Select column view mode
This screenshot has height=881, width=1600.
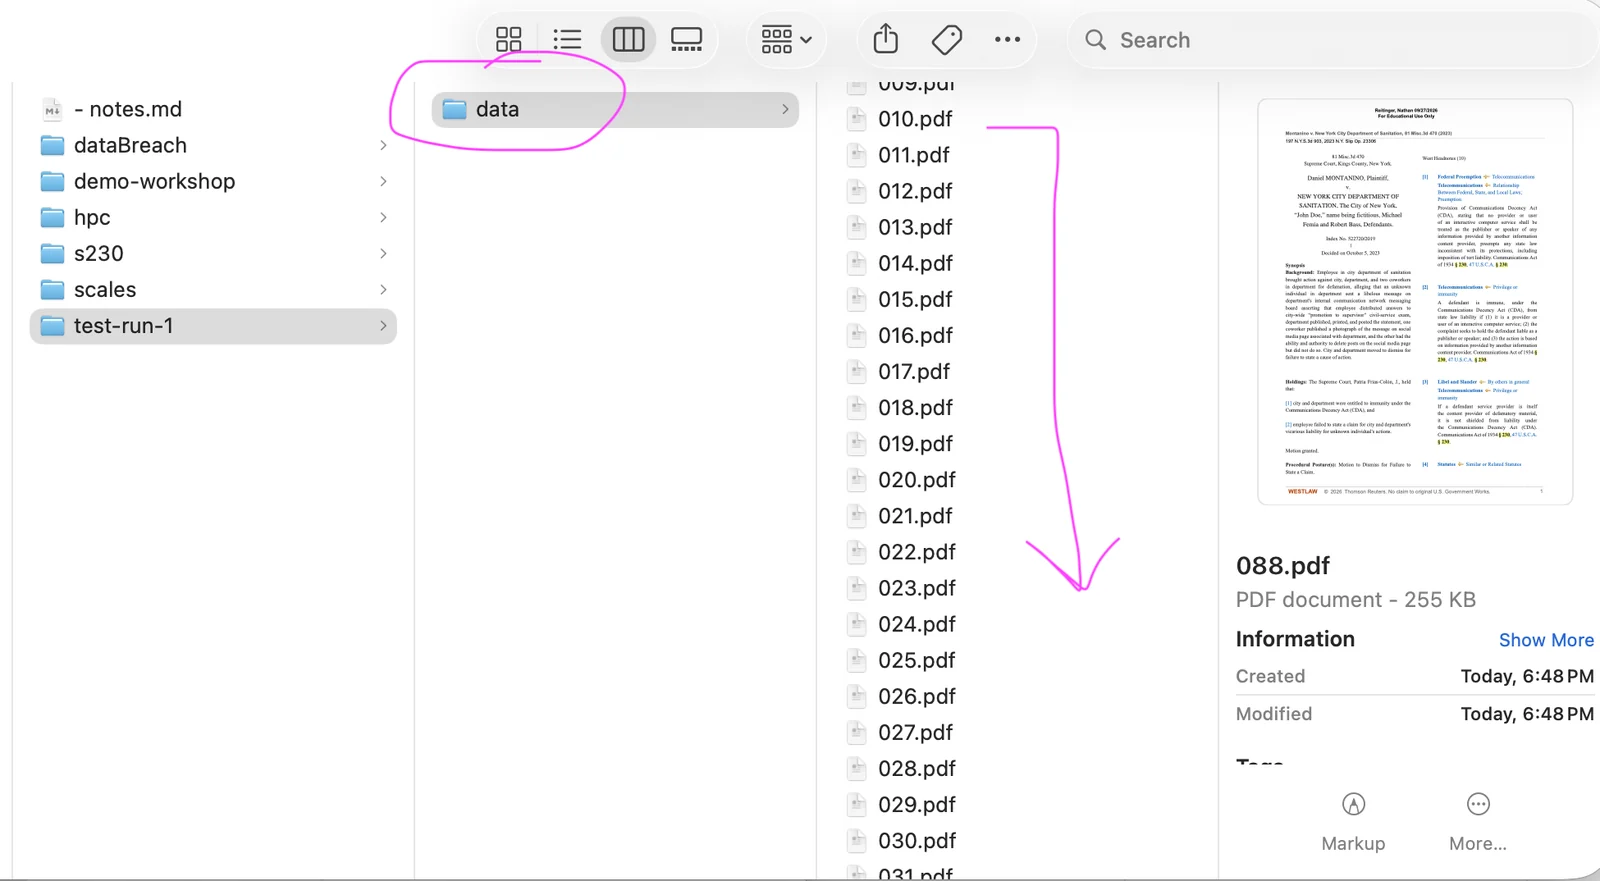point(628,40)
